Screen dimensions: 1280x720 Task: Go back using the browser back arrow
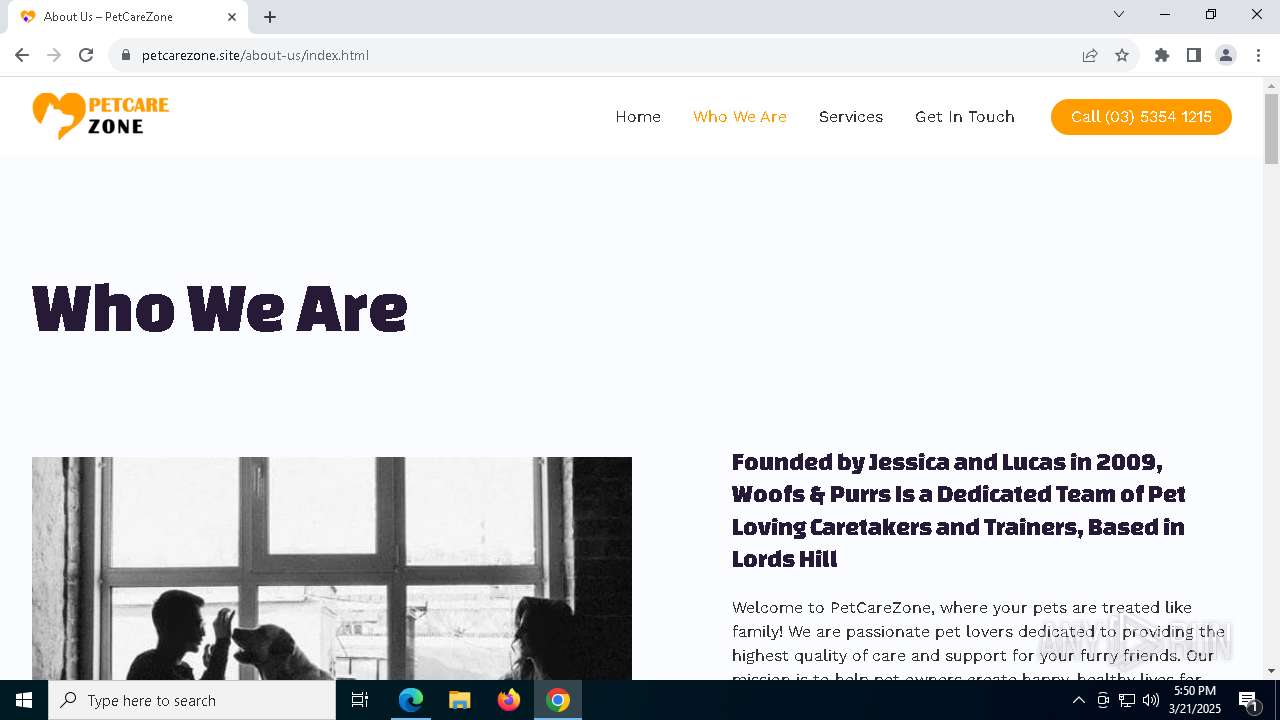point(22,55)
